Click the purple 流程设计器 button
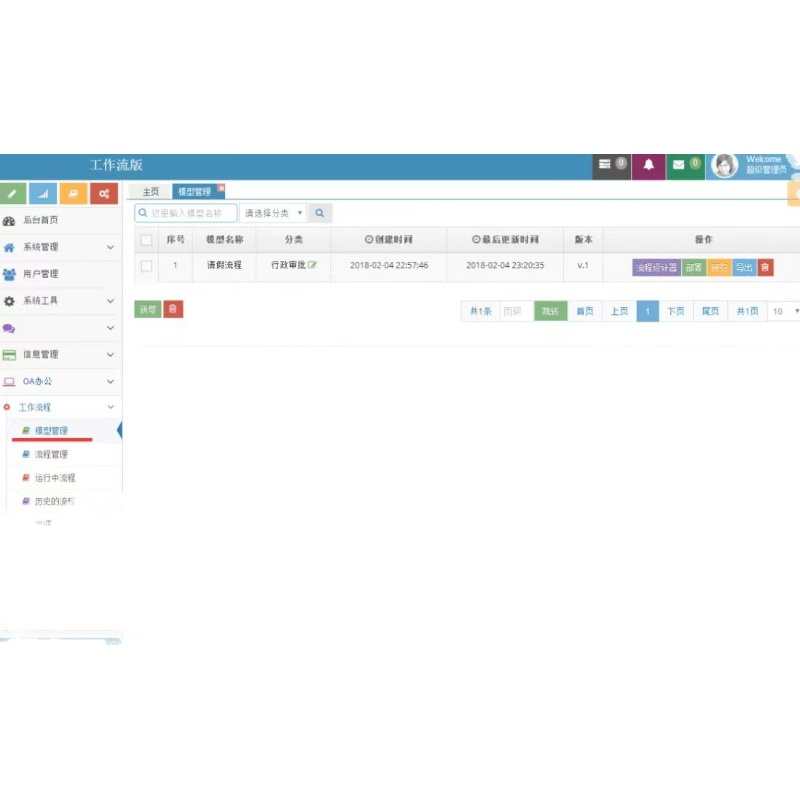 pos(657,267)
